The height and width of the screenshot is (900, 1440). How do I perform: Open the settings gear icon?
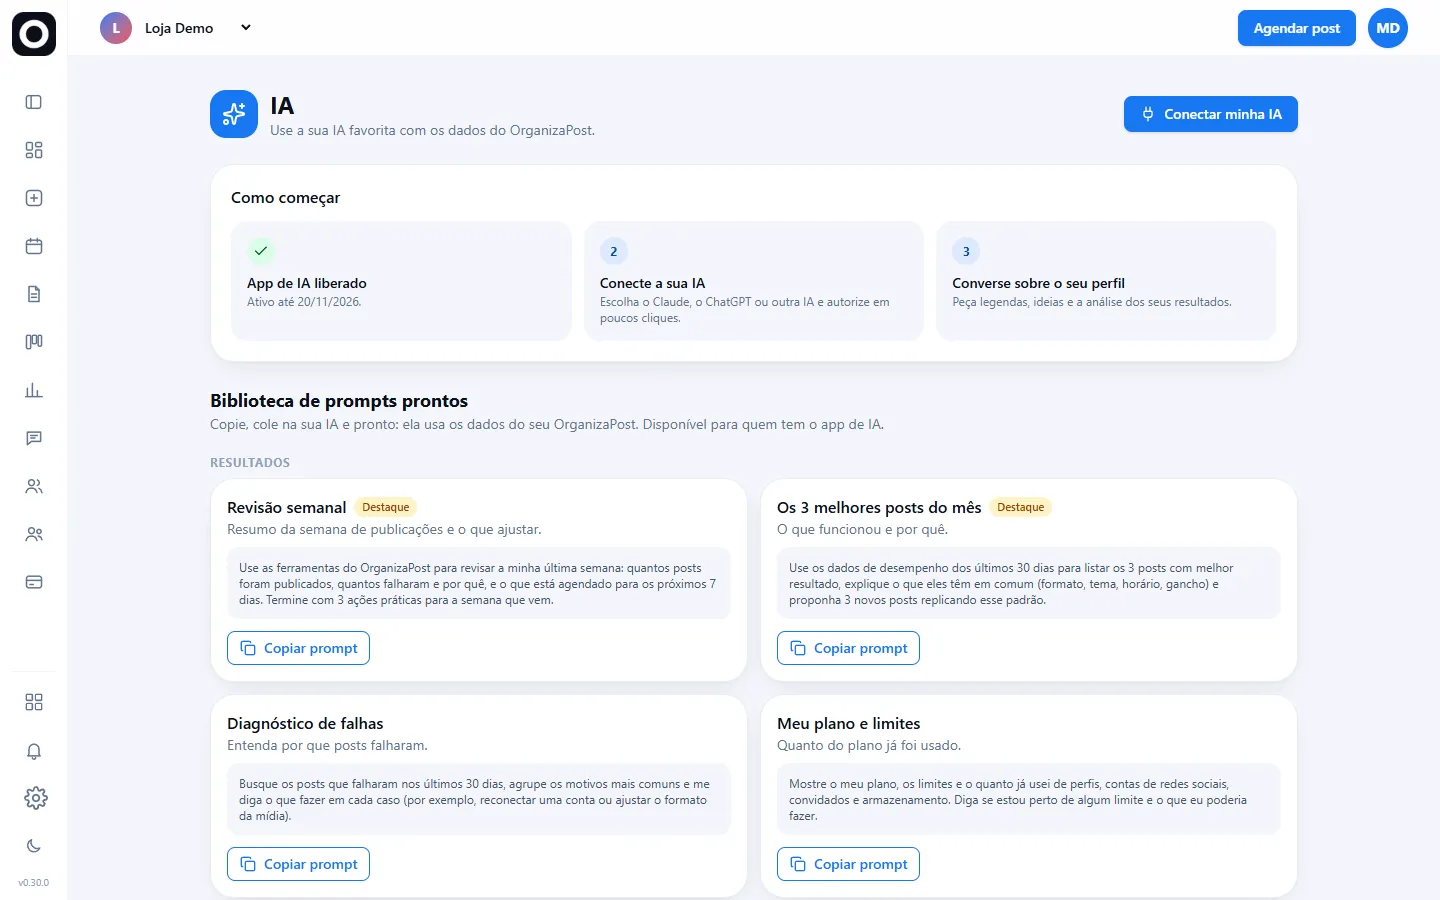pos(35,798)
